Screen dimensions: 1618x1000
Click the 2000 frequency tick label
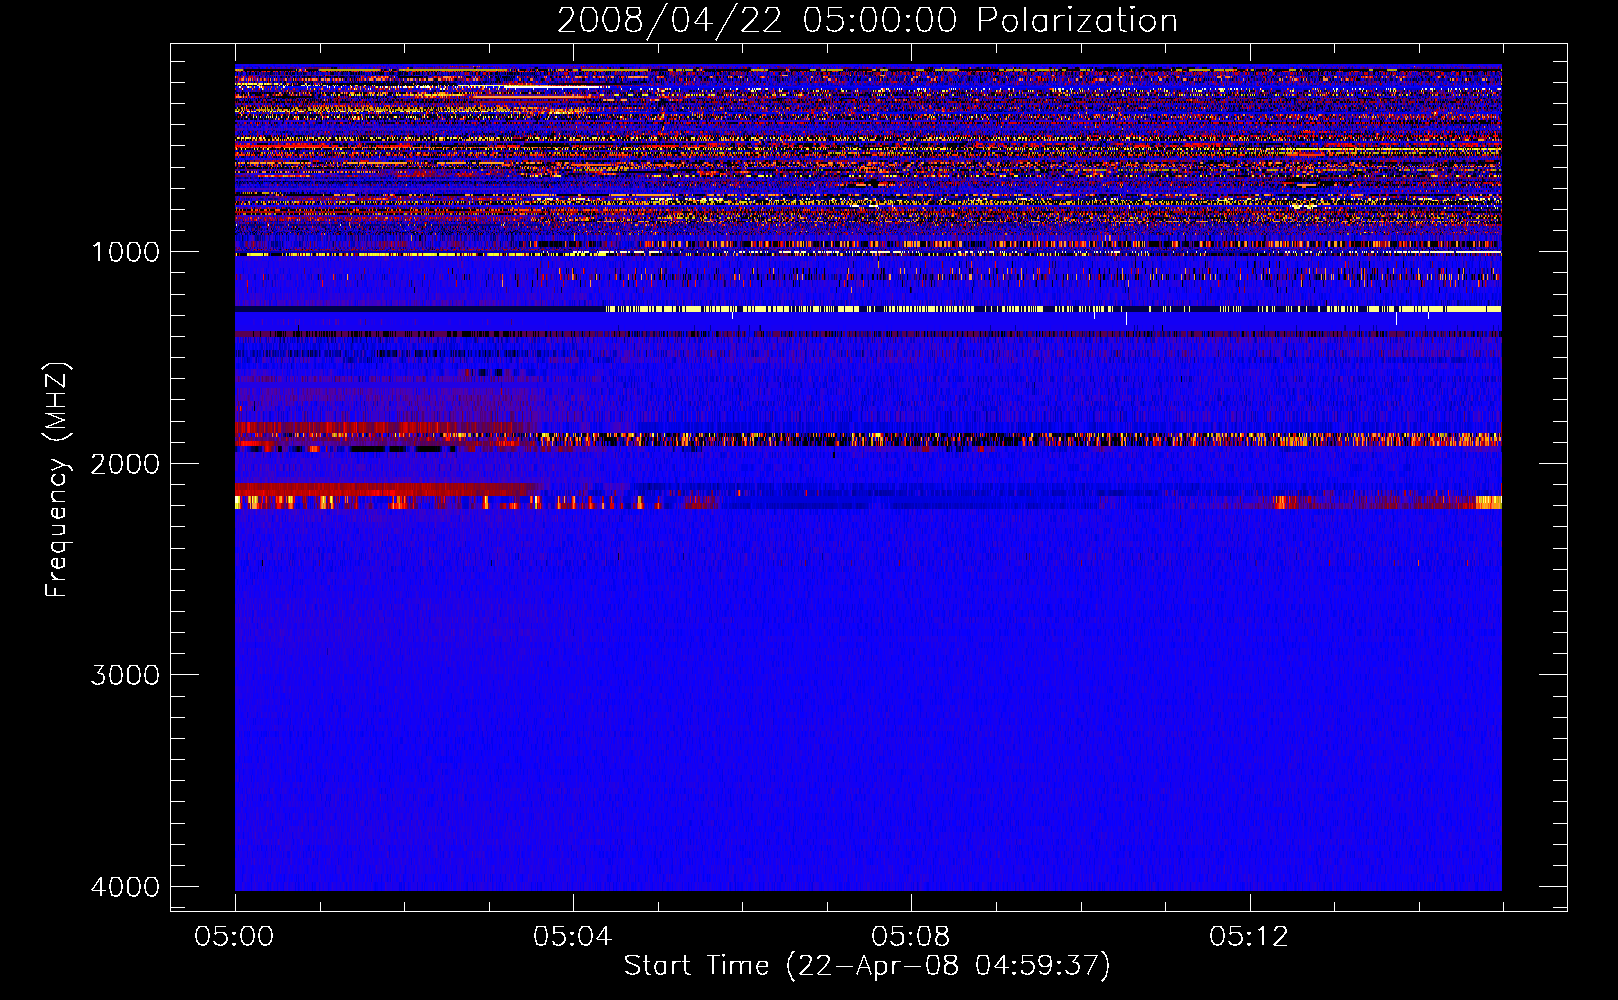coord(125,464)
